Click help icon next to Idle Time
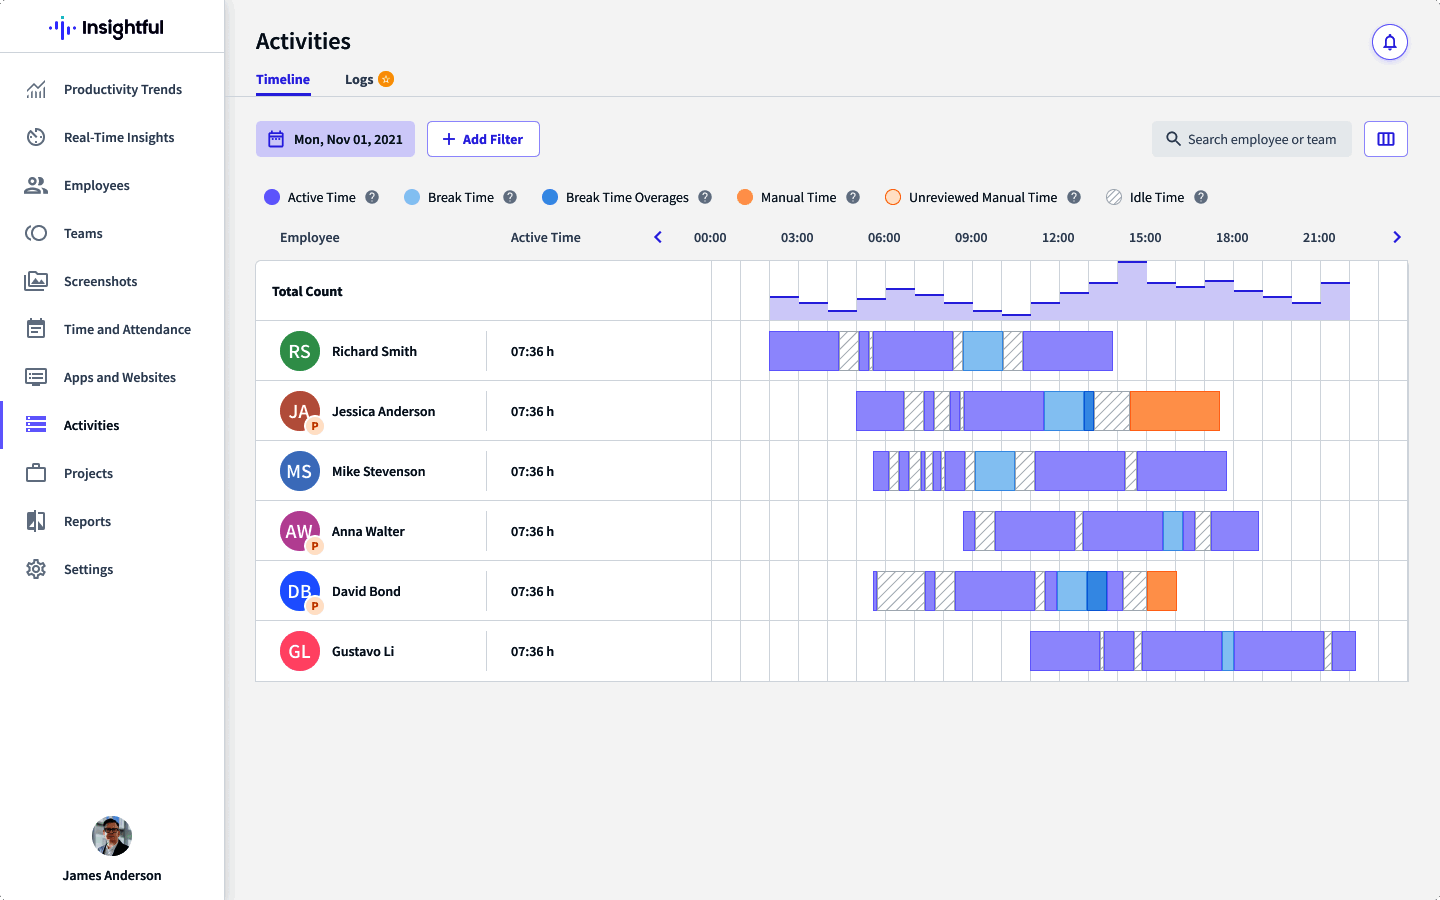The image size is (1440, 900). pos(1201,197)
